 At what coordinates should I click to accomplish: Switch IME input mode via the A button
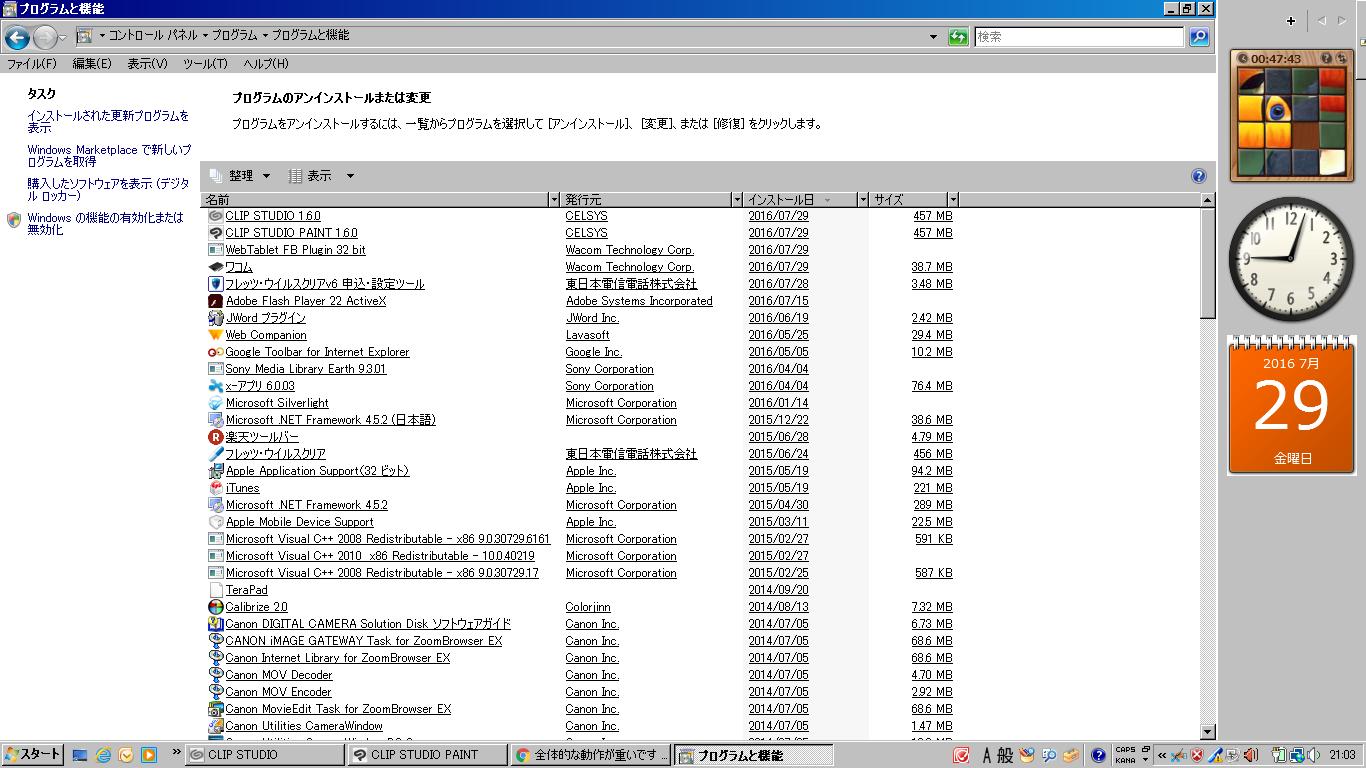pos(987,755)
